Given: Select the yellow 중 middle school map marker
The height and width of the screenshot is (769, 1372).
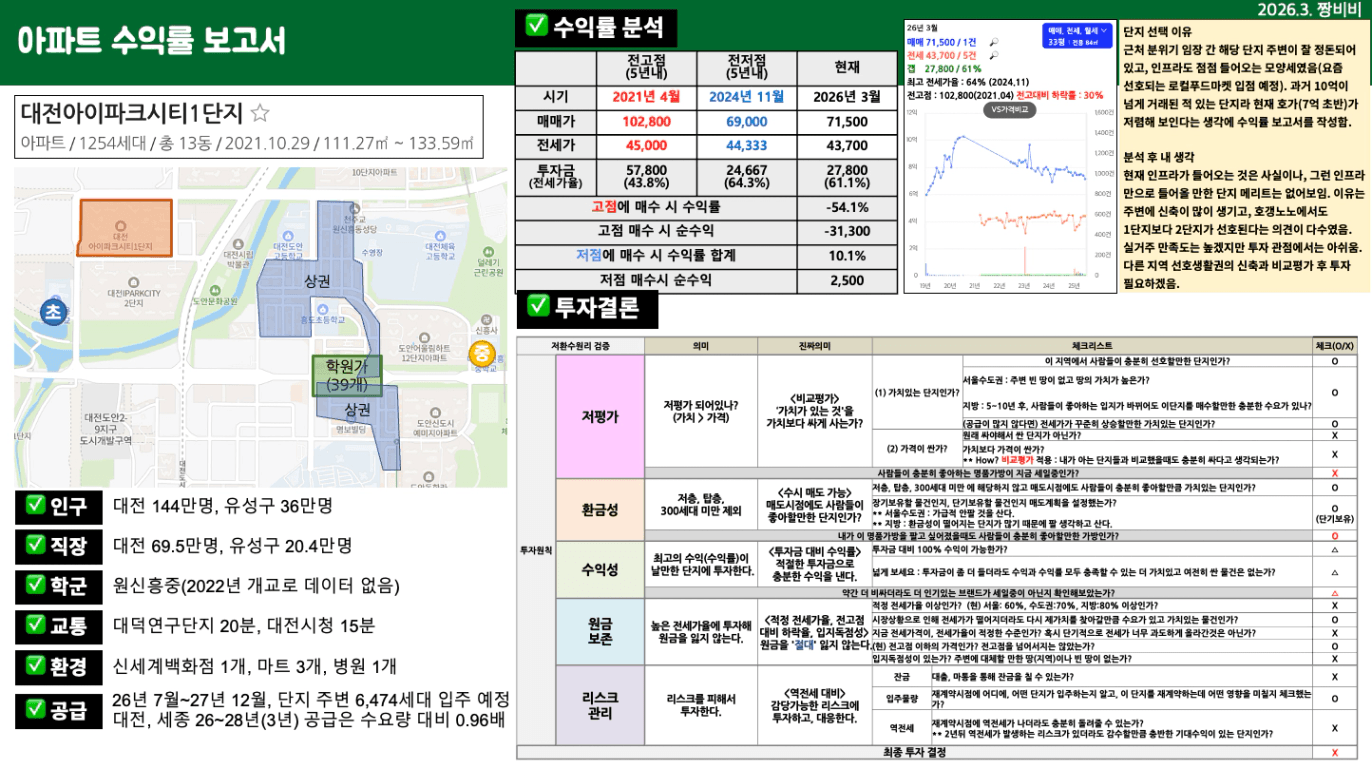Looking at the screenshot, I should click(482, 353).
